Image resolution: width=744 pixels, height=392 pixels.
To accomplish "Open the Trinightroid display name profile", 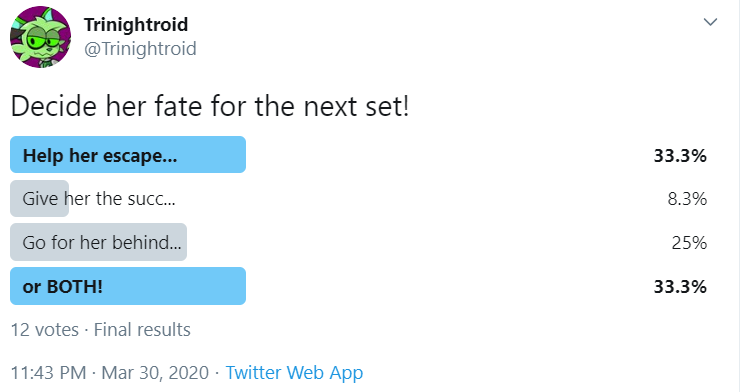I will click(x=136, y=24).
